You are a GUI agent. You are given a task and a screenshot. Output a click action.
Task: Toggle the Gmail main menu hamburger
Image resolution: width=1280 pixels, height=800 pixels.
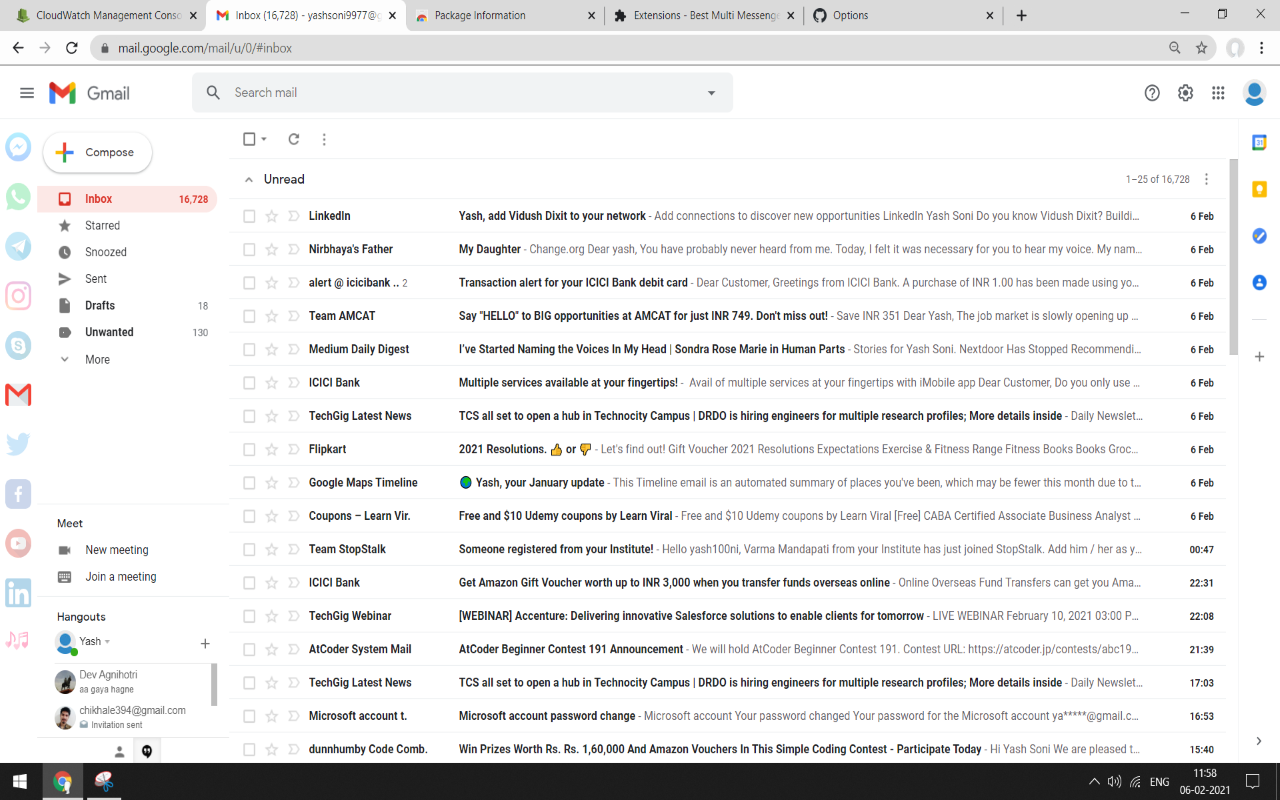pyautogui.click(x=27, y=93)
